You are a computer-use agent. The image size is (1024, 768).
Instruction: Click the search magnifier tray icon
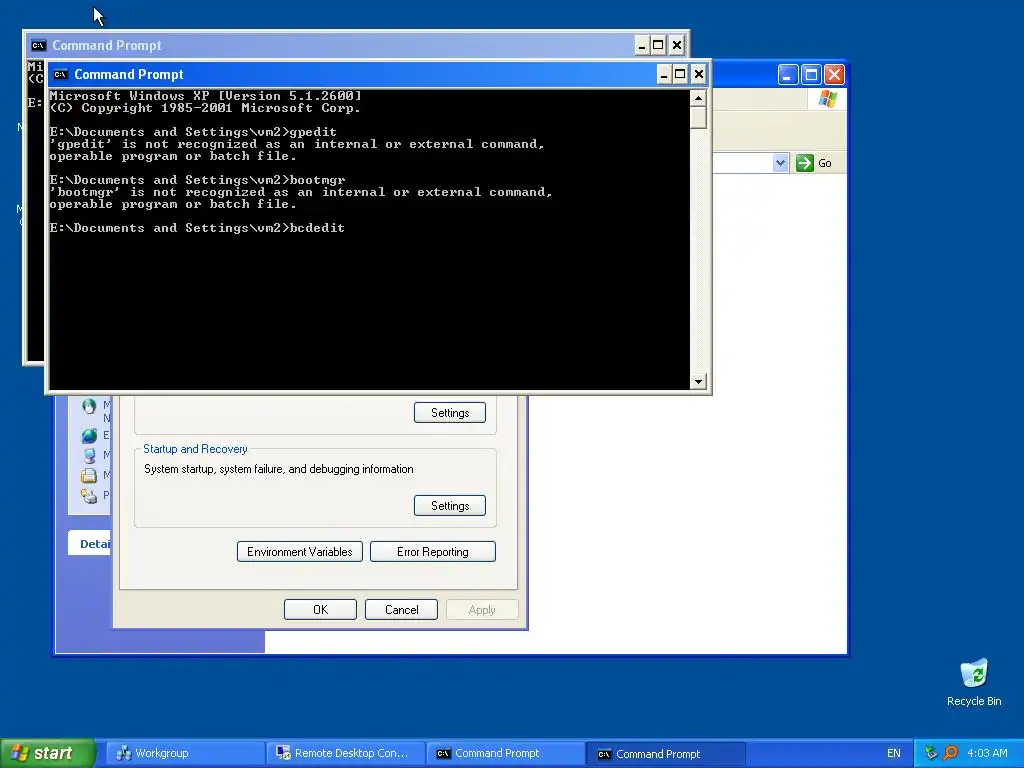950,753
